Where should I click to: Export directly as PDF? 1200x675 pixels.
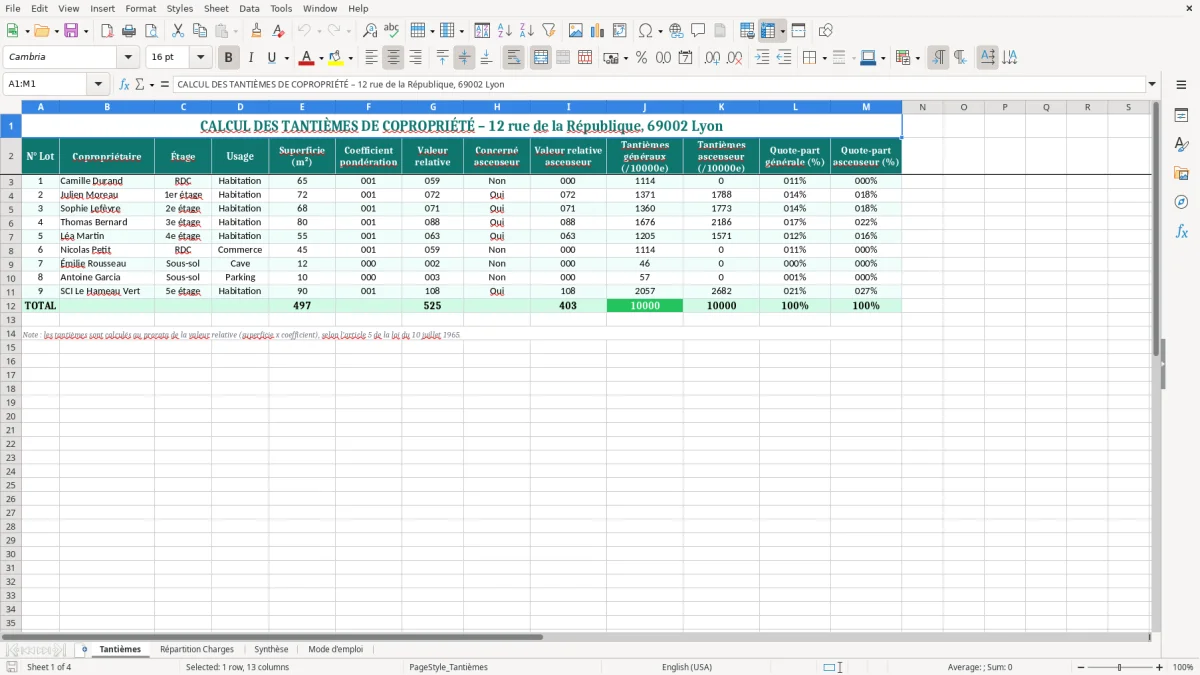[107, 31]
